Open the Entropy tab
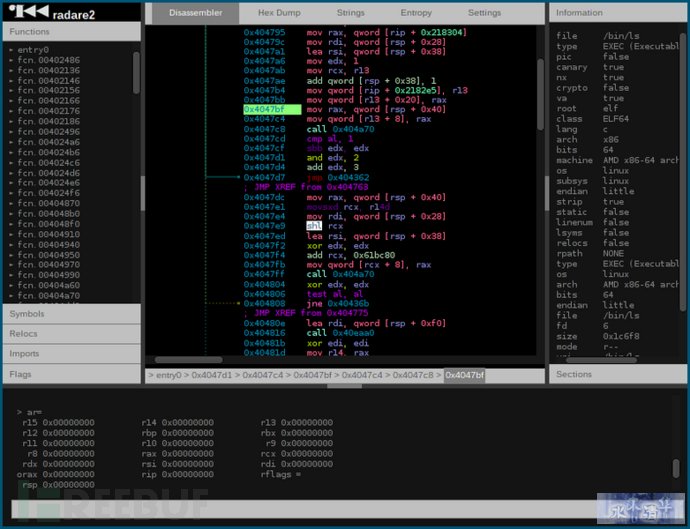This screenshot has height=529, width=690. coord(416,13)
